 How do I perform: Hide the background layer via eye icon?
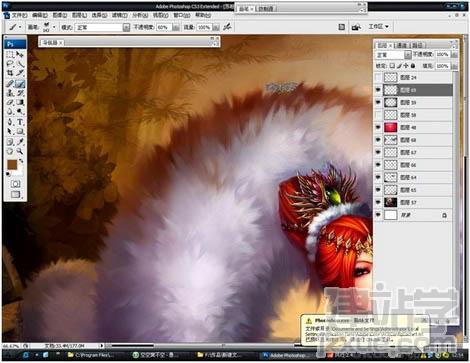tap(378, 215)
